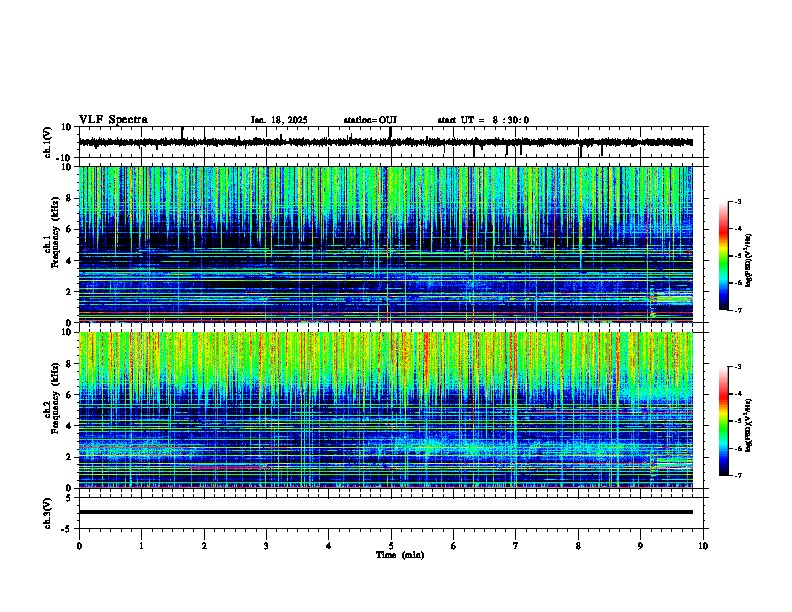Click time axis tick label "4" under ch.3 panel
792x612 pixels.
(x=329, y=546)
